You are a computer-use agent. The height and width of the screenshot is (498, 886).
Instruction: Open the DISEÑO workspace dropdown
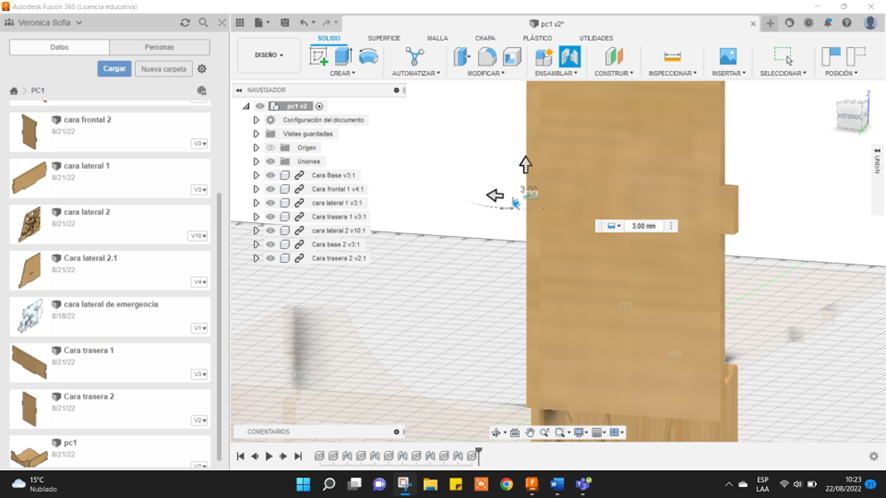[269, 55]
